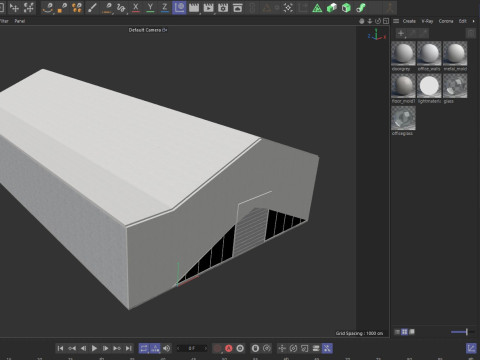Click the Render View clapperboard icon
This screenshot has height=360, width=480.
pos(194,8)
